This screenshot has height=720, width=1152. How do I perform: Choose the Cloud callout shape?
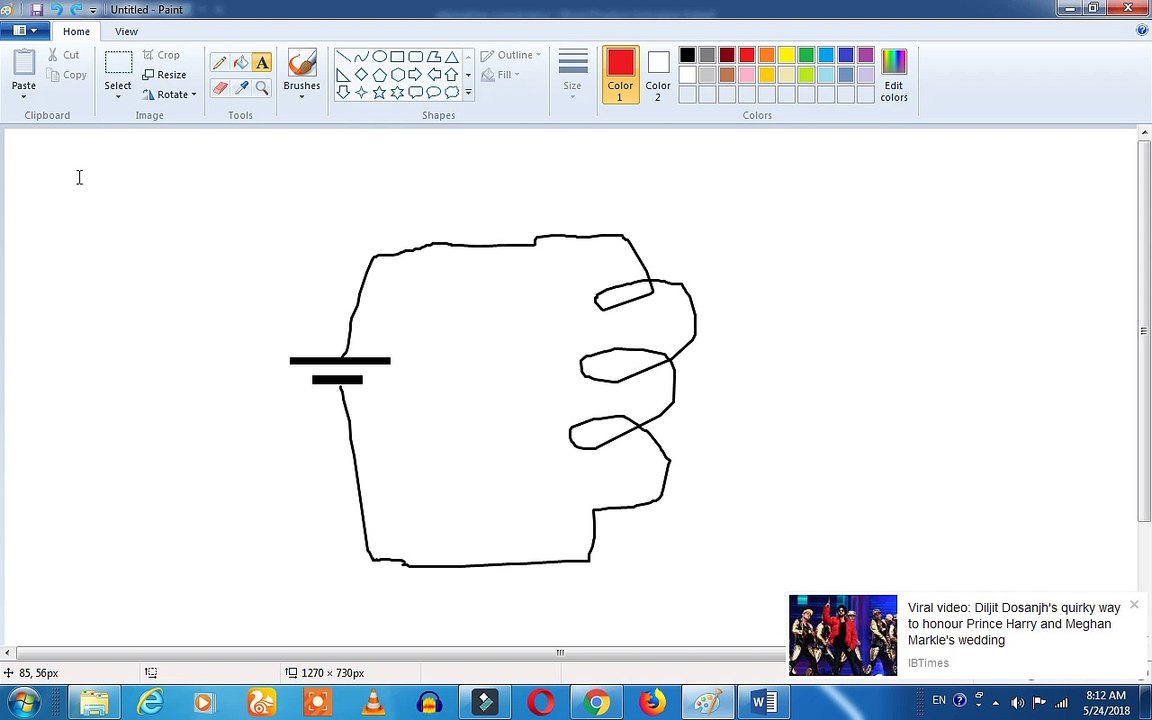pyautogui.click(x=451, y=92)
